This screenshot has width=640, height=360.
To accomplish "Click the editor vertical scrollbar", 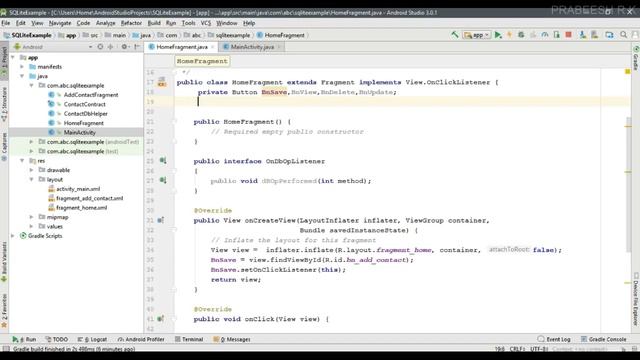I will pos(628,184).
